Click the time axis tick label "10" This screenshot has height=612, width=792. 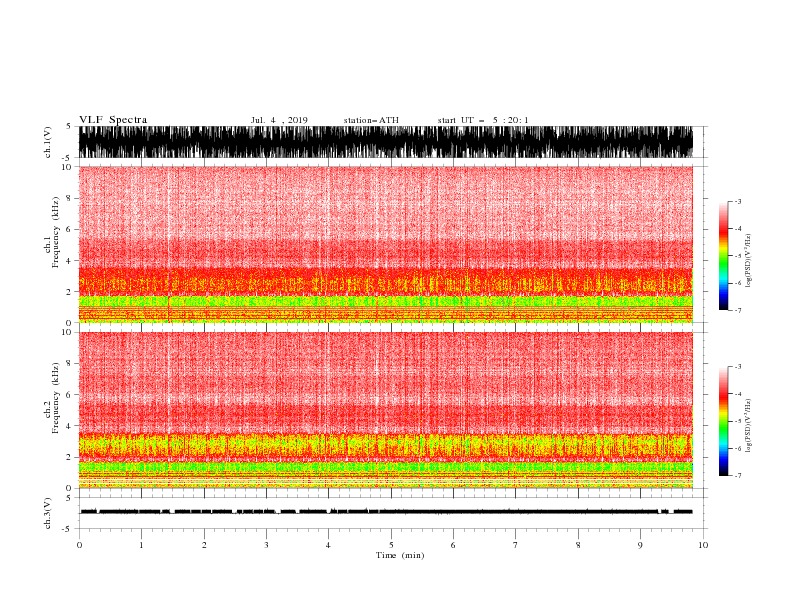coord(703,545)
